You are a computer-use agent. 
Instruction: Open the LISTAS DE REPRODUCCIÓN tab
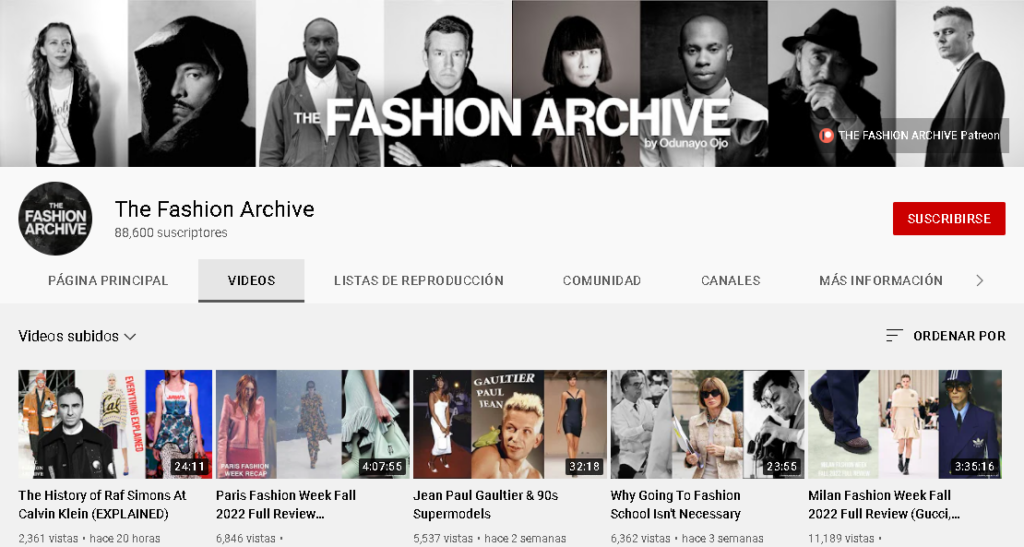[x=419, y=281]
